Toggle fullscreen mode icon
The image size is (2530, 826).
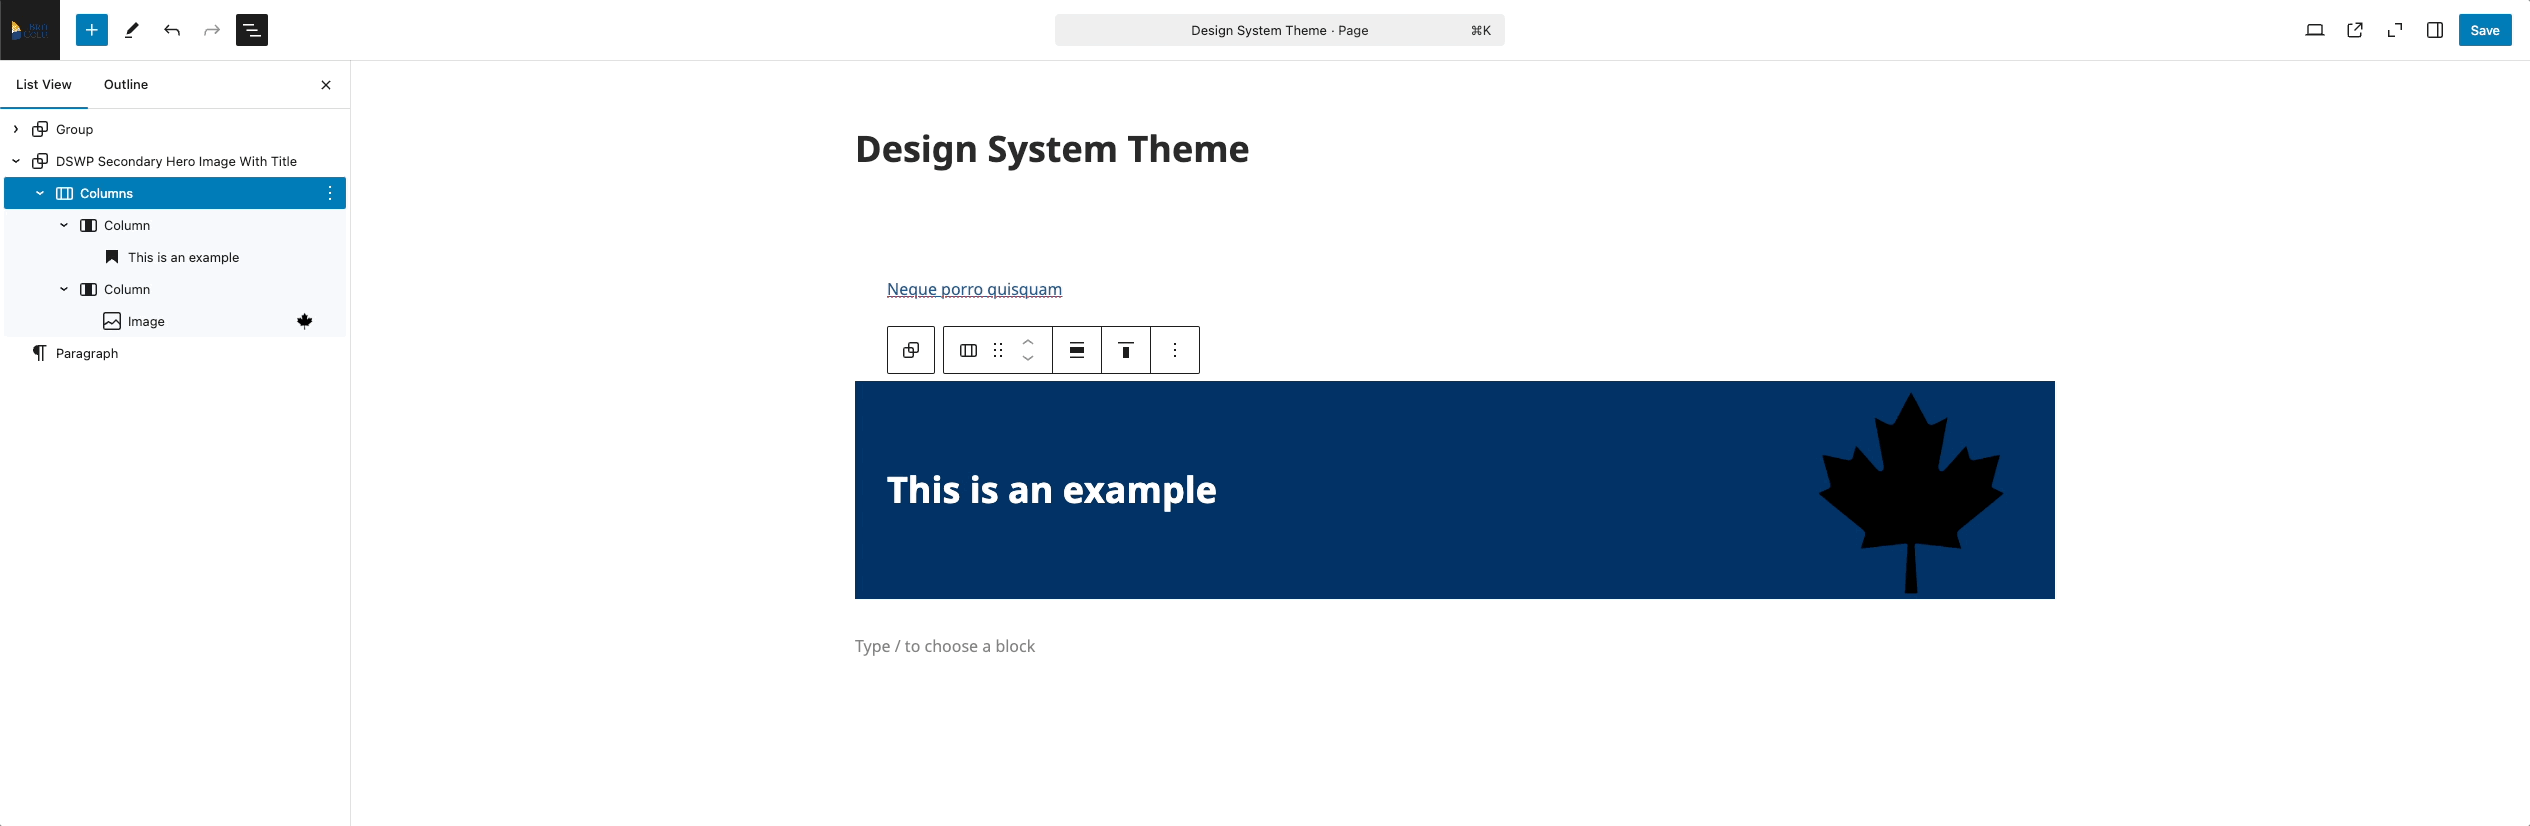(x=2395, y=30)
